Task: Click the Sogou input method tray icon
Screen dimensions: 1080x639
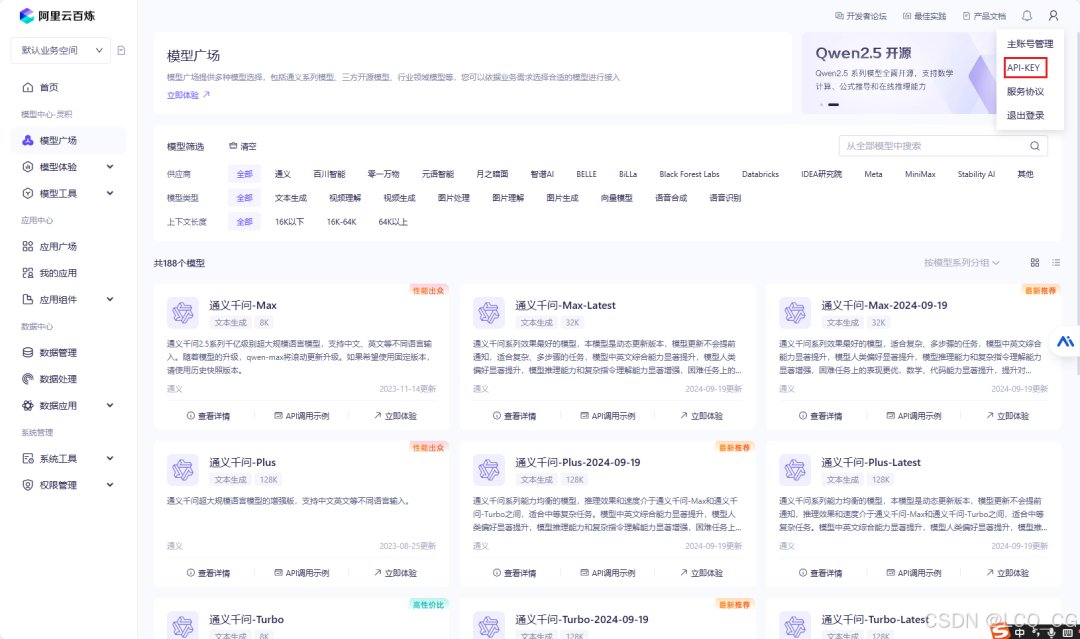Action: [1000, 631]
